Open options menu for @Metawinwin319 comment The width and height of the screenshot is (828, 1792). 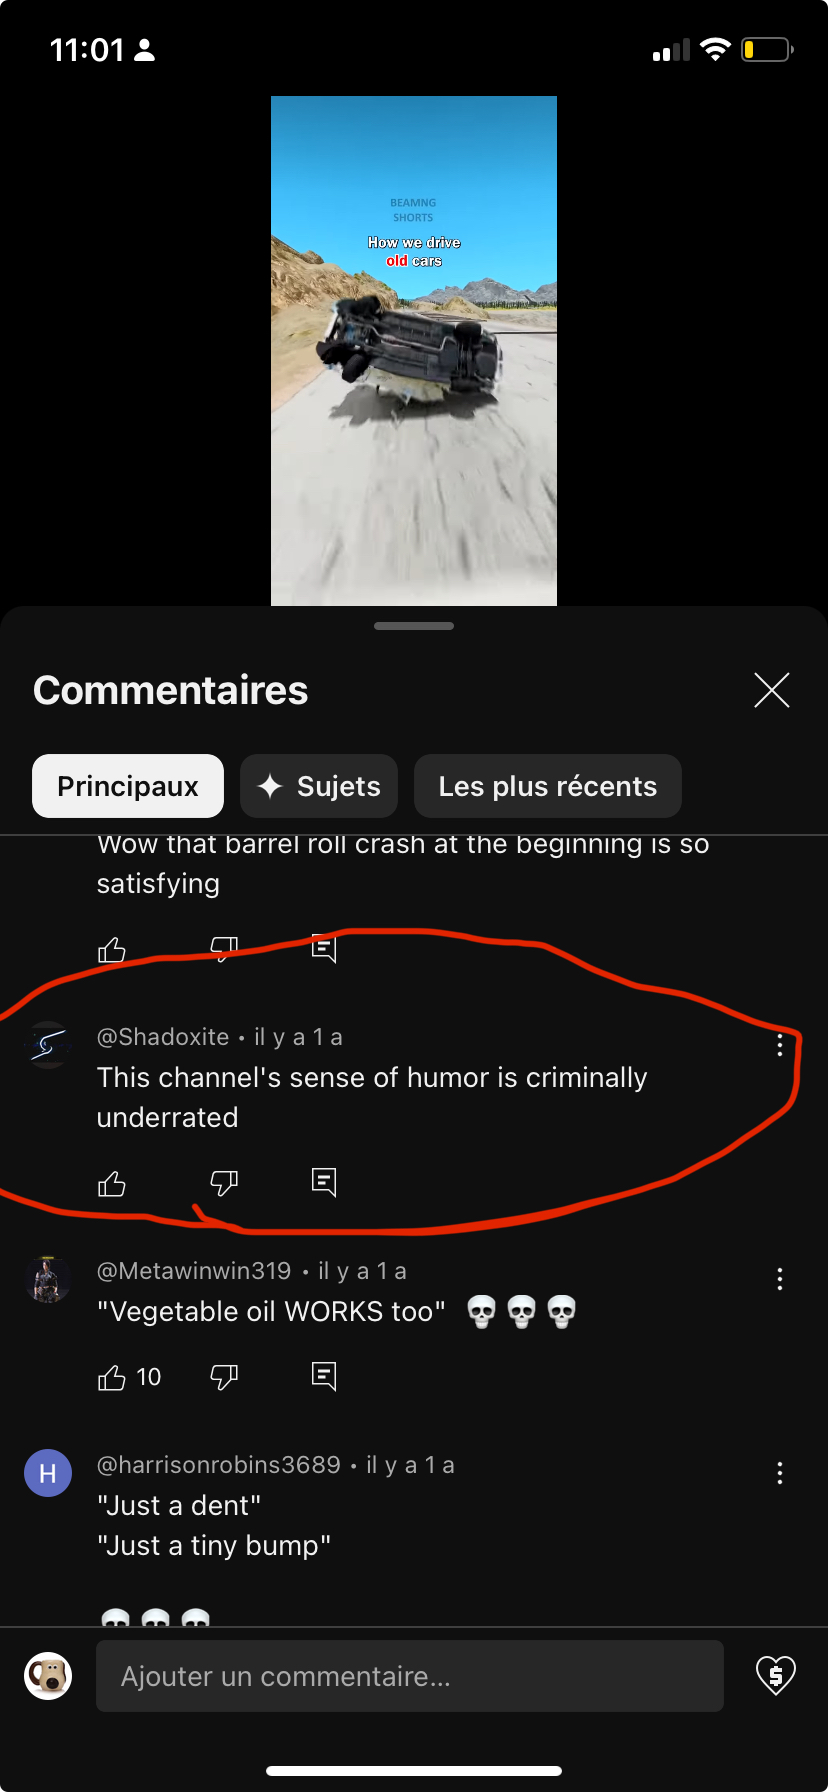click(780, 1279)
